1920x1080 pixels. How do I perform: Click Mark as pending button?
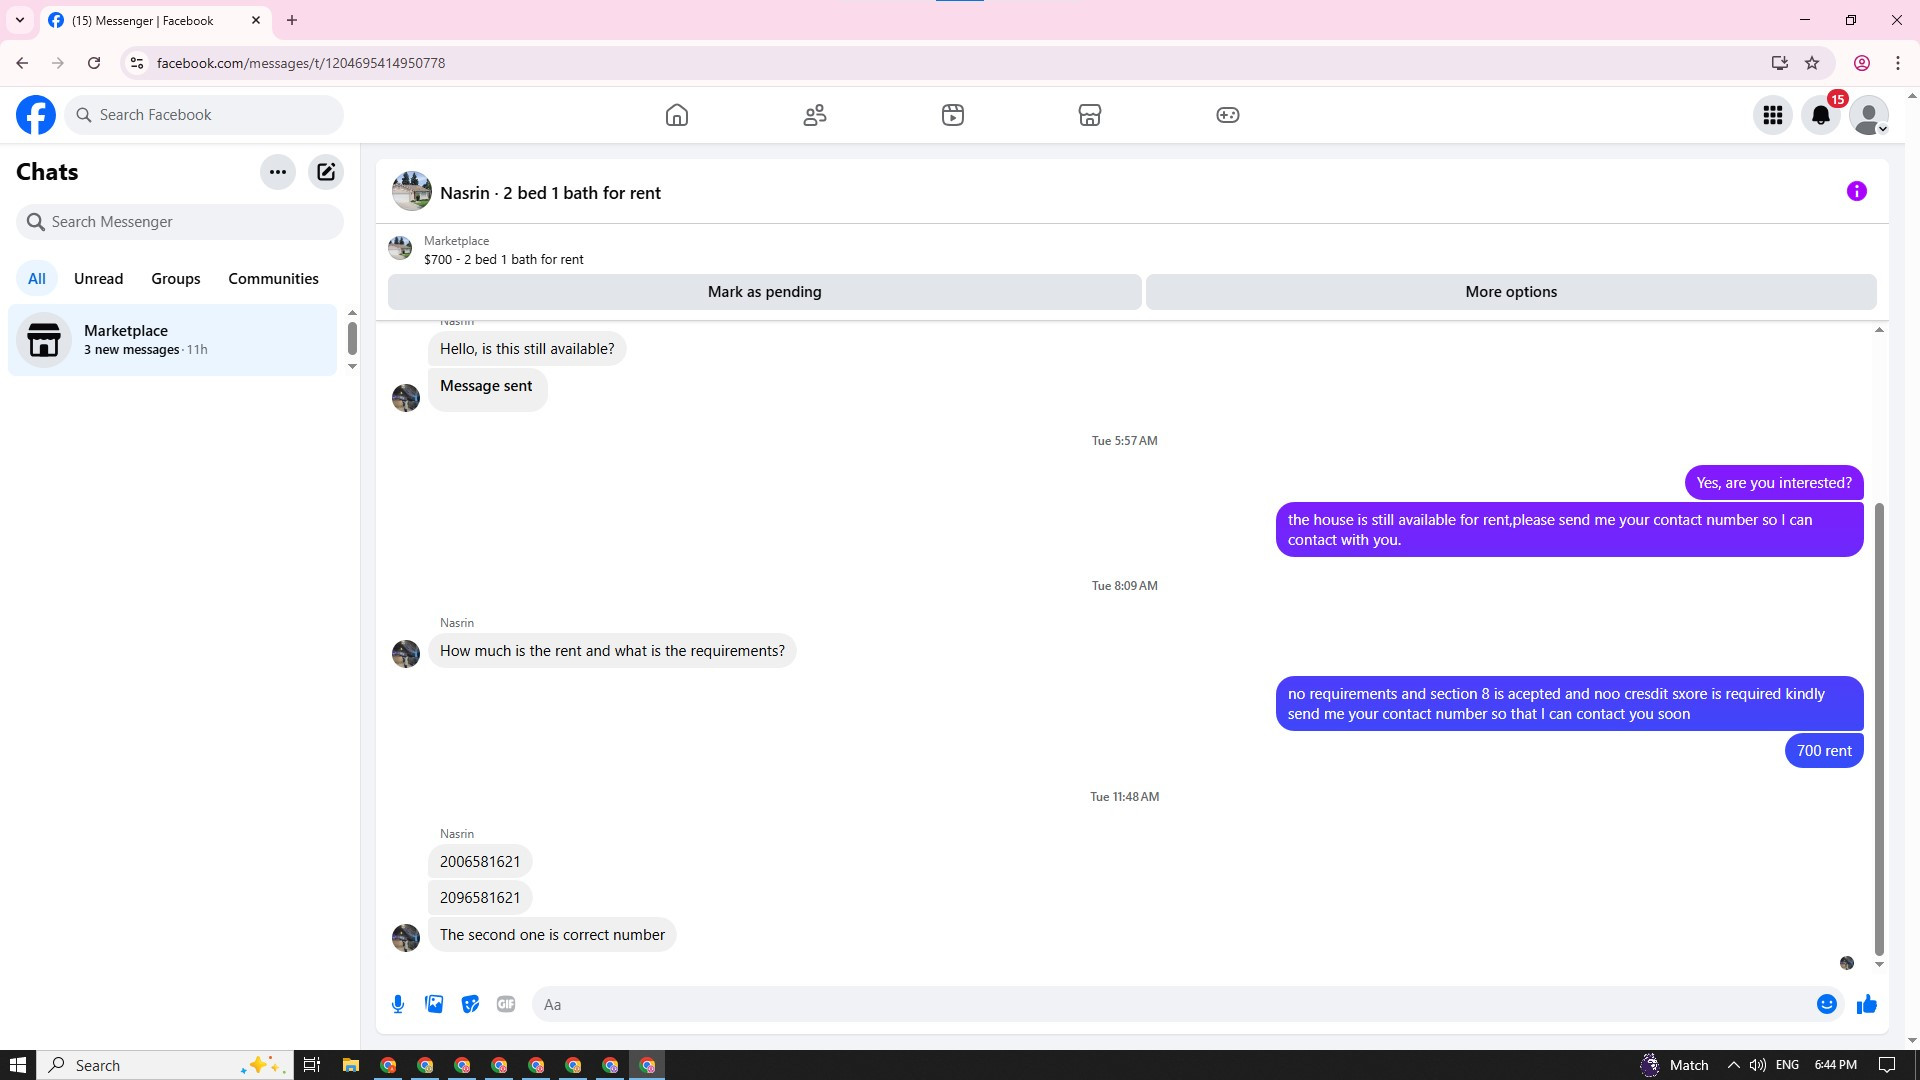click(764, 292)
